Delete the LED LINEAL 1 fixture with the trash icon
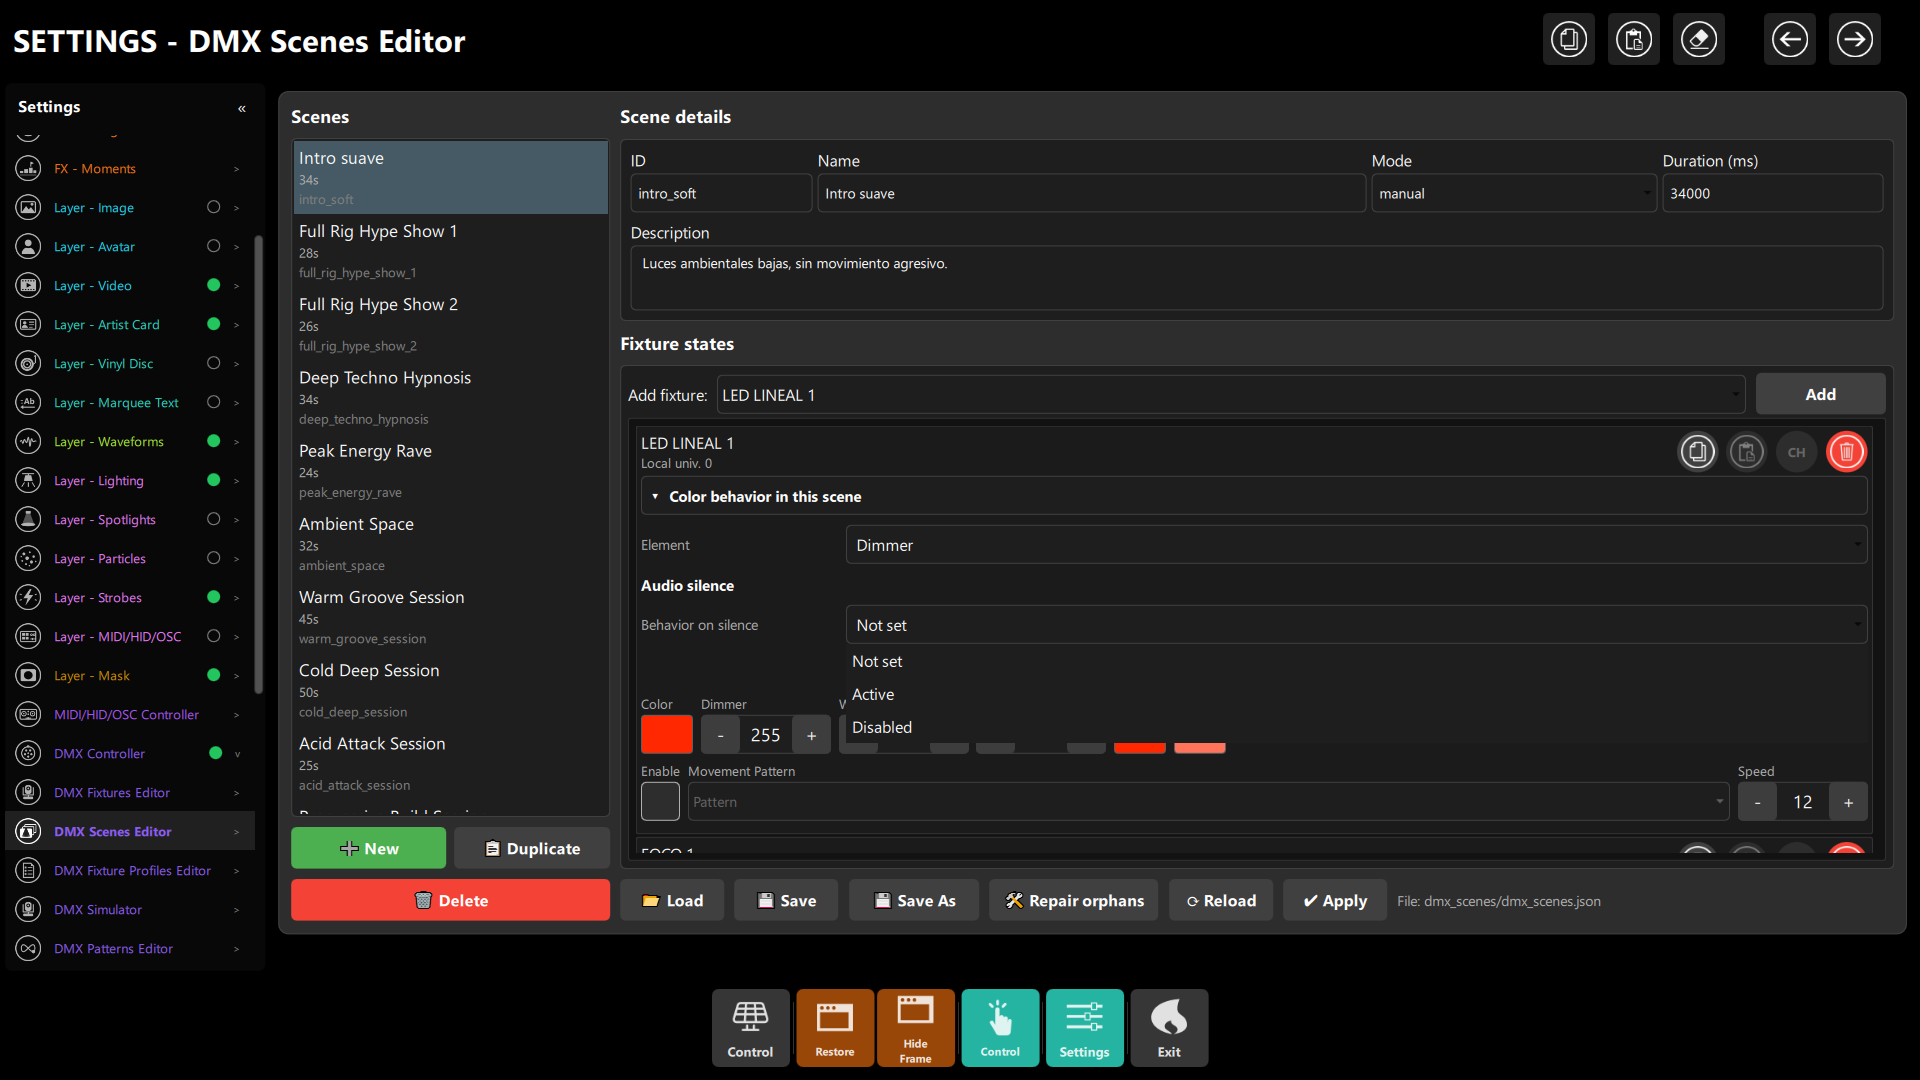The height and width of the screenshot is (1080, 1920). click(x=1847, y=452)
